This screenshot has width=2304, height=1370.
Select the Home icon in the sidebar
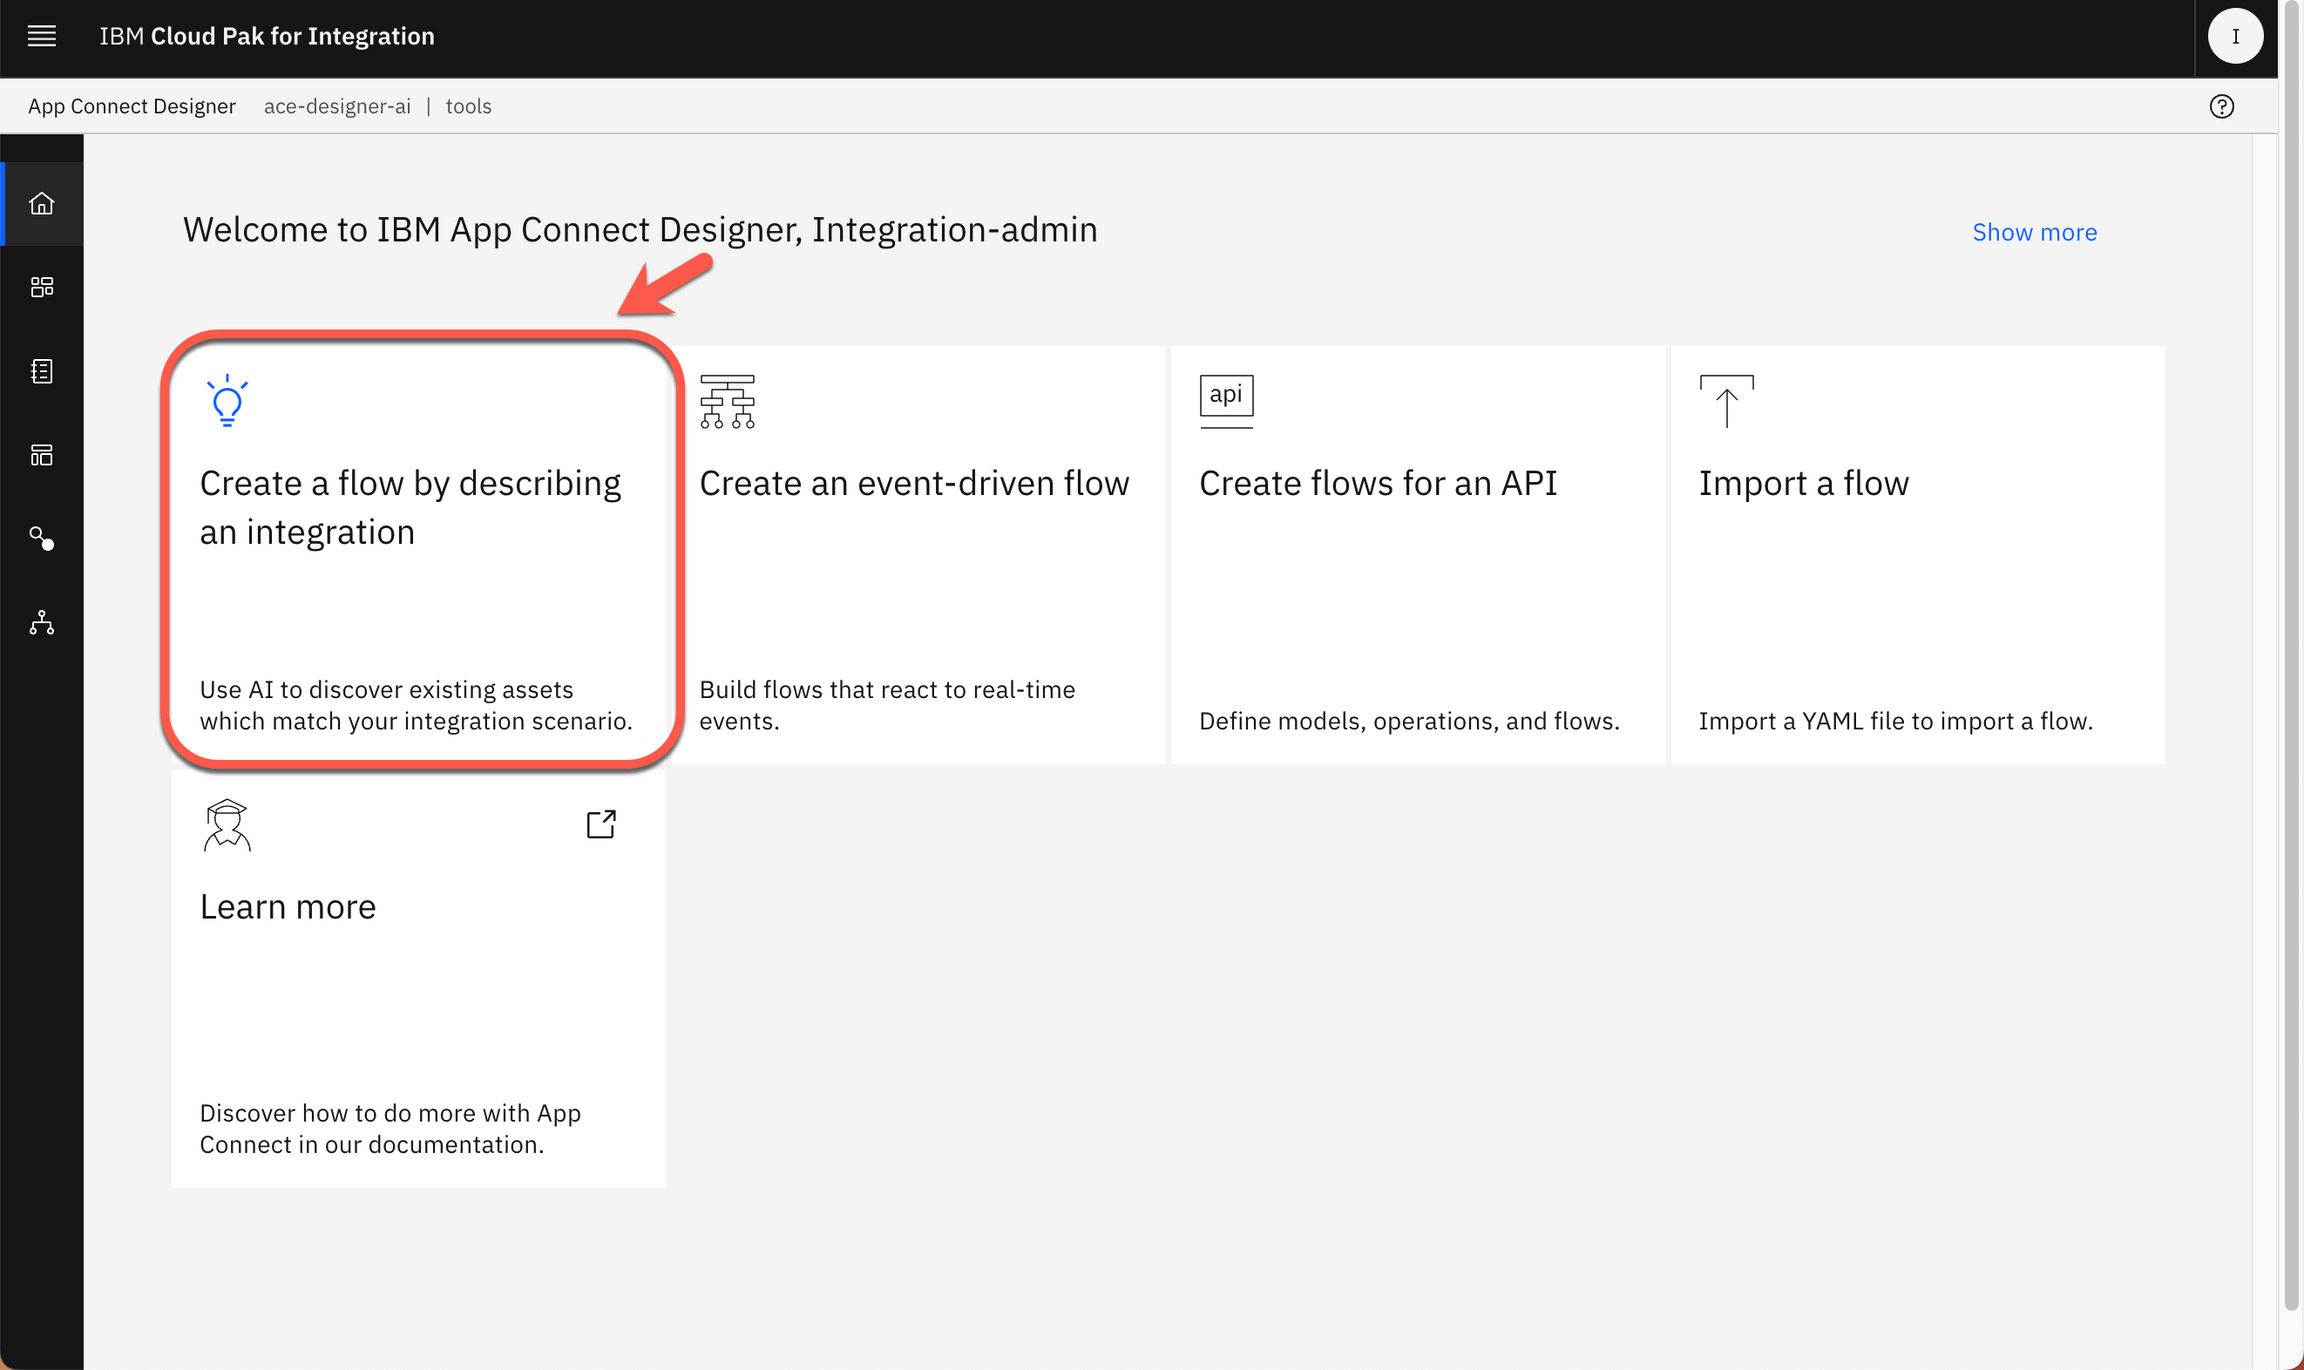42,203
